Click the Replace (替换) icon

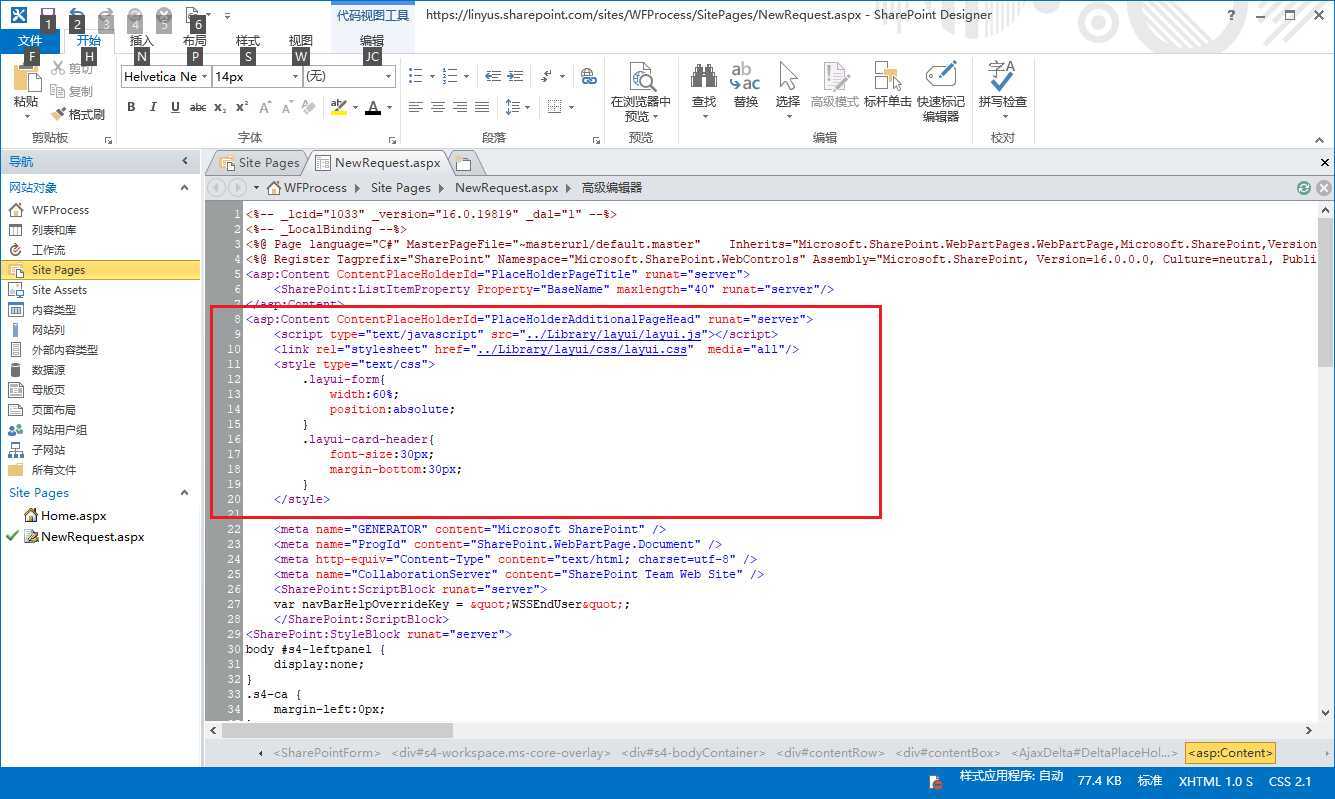coord(746,78)
